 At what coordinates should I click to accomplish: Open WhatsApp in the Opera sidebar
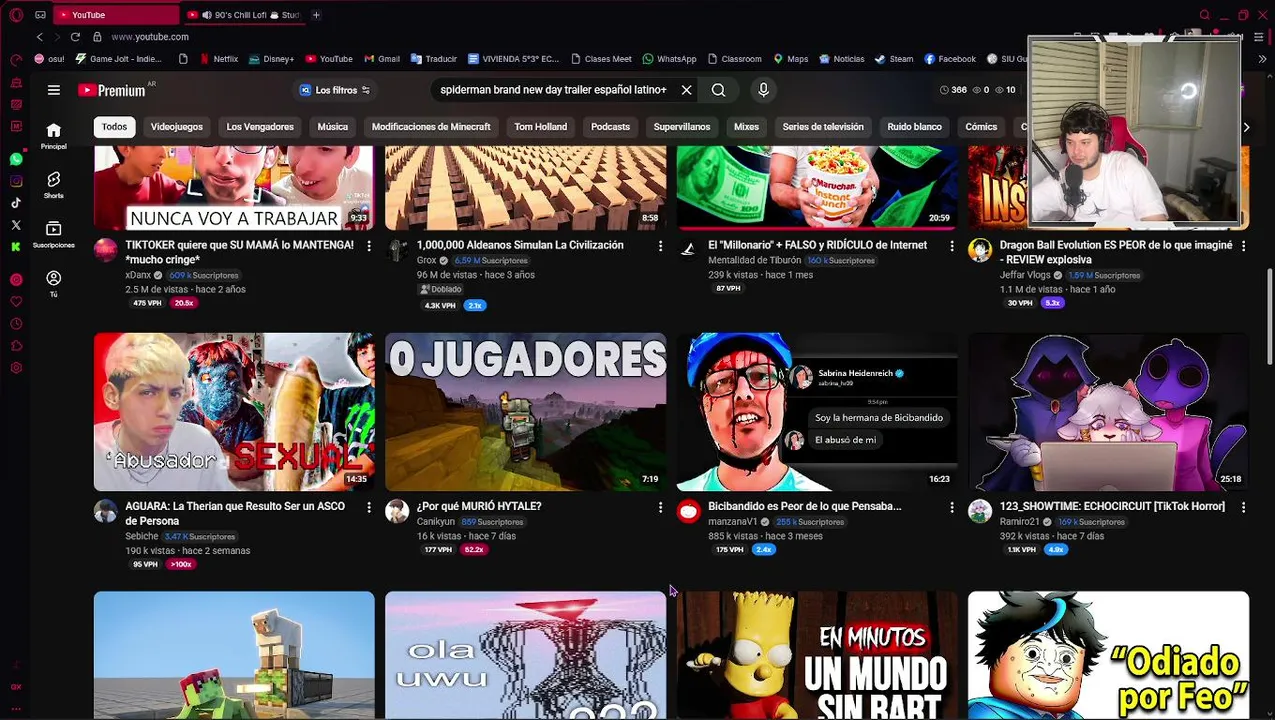click(x=16, y=159)
